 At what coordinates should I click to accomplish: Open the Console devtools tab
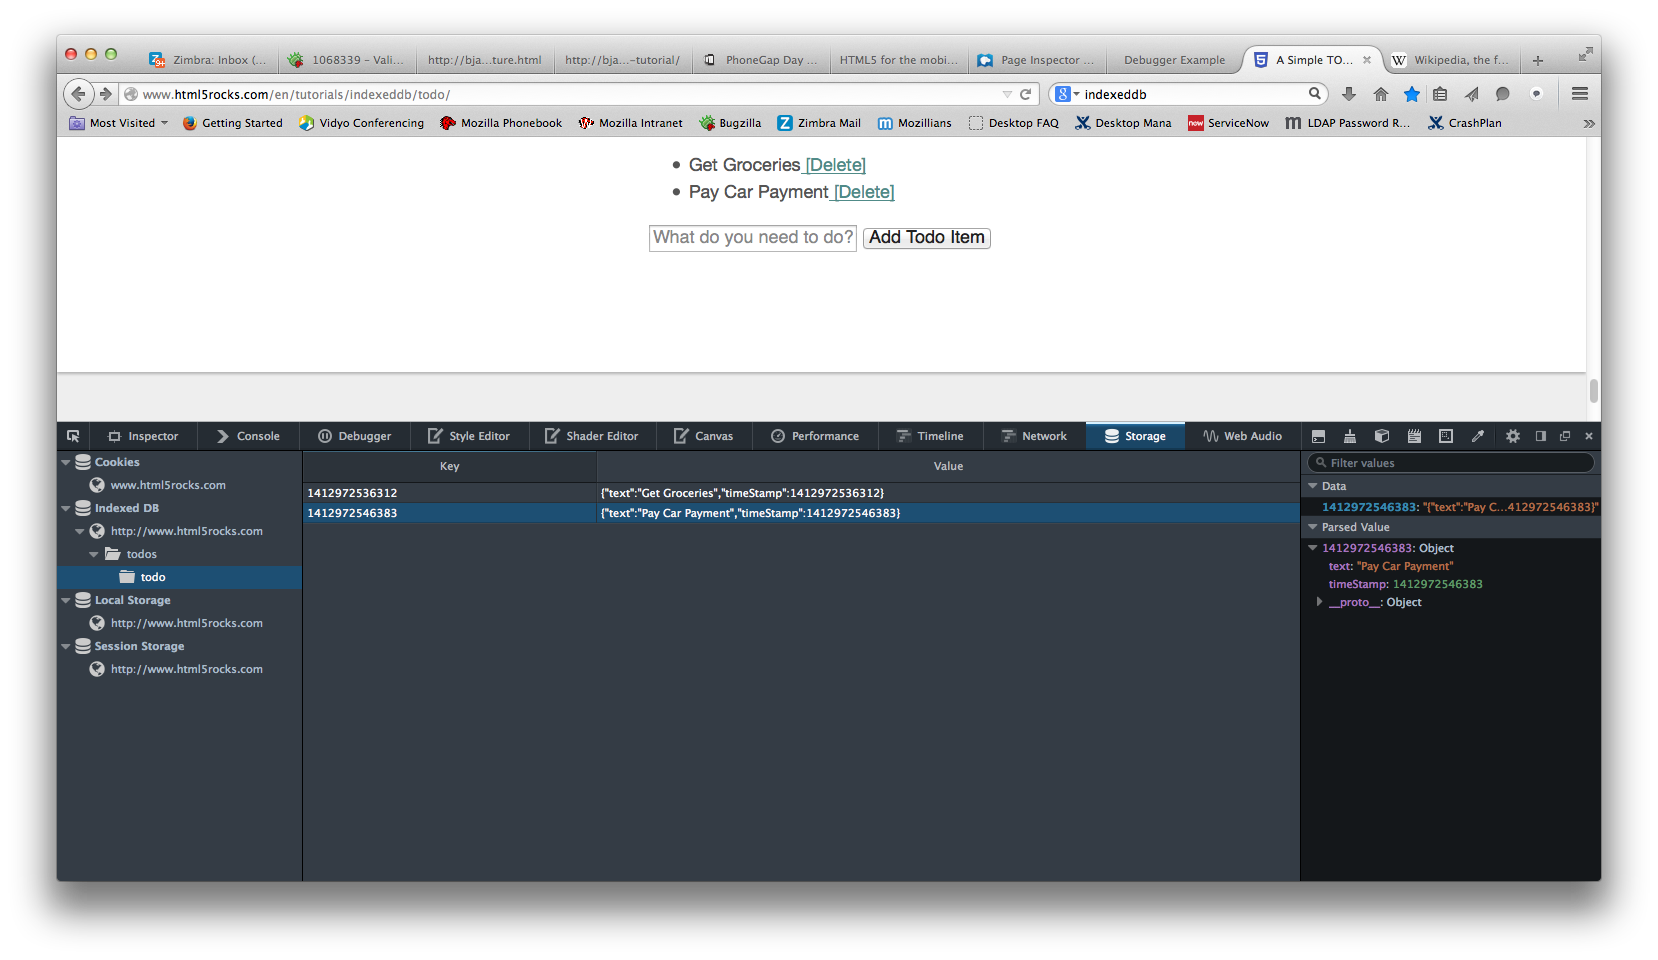[x=248, y=436]
